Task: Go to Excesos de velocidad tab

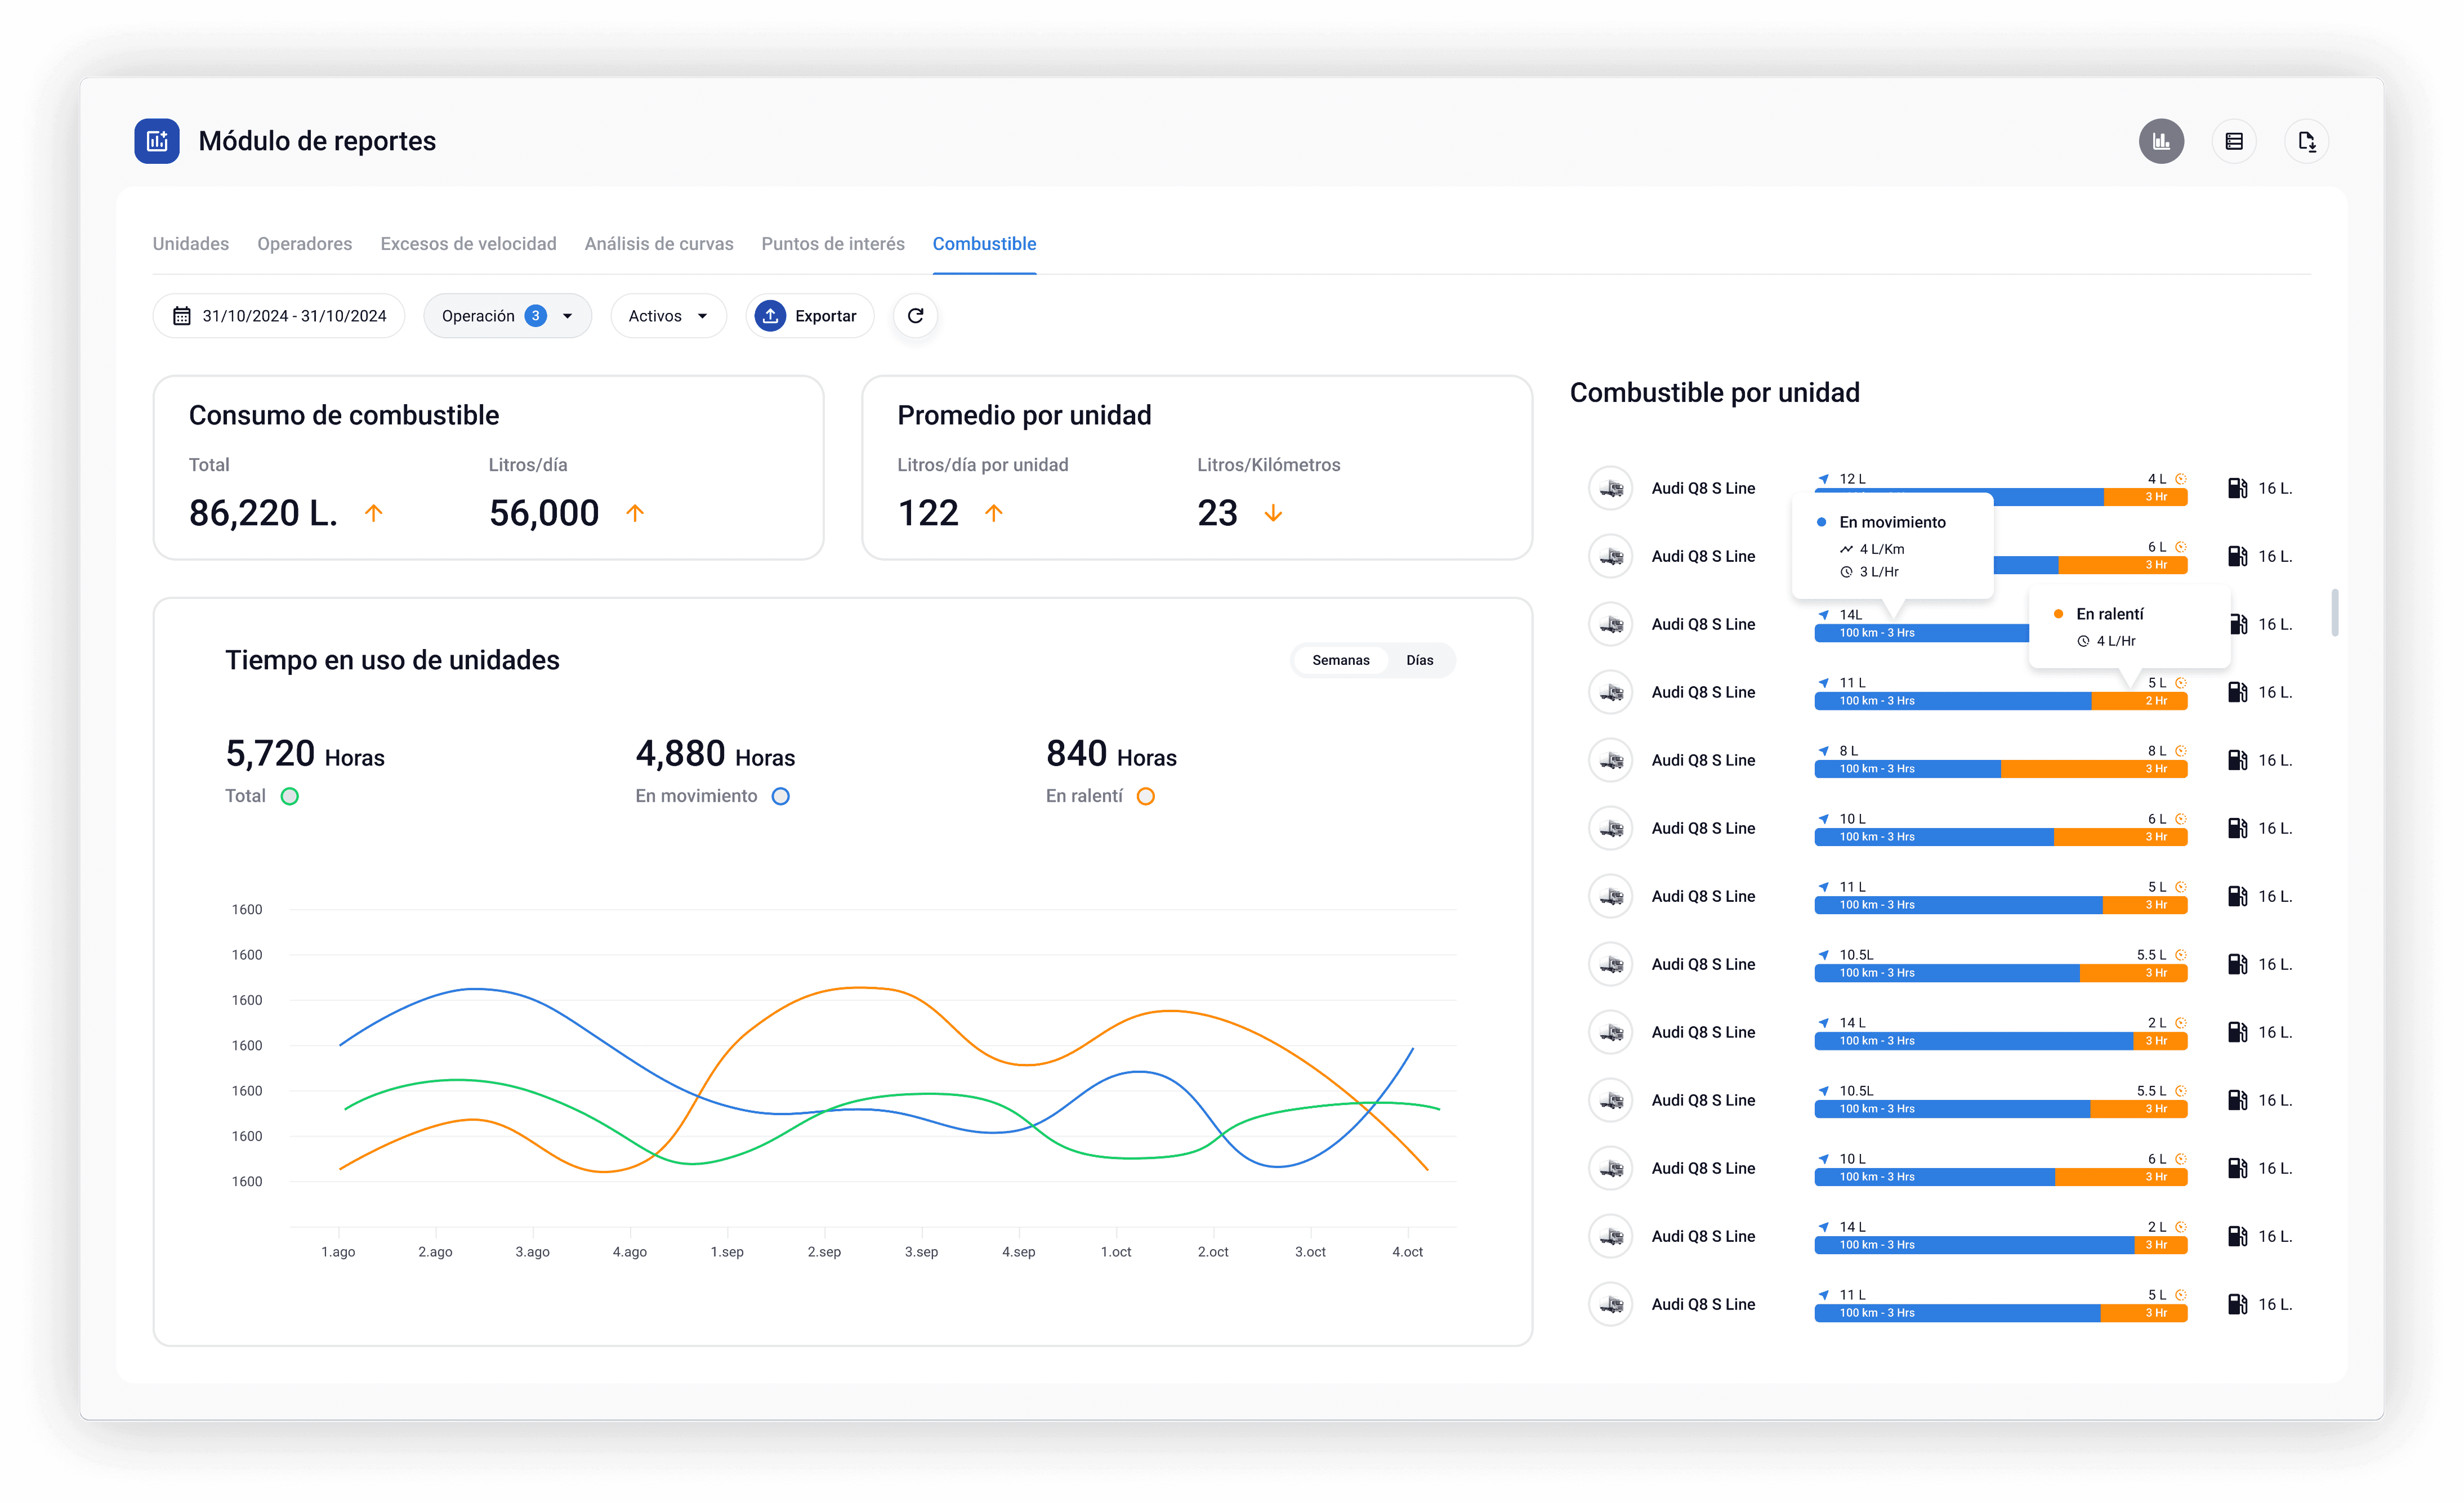Action: tap(468, 244)
